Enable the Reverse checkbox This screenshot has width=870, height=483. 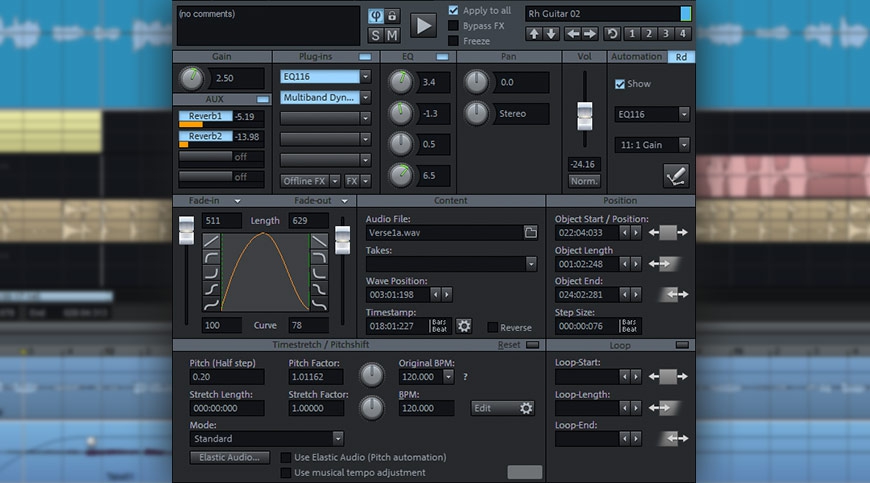click(x=493, y=327)
